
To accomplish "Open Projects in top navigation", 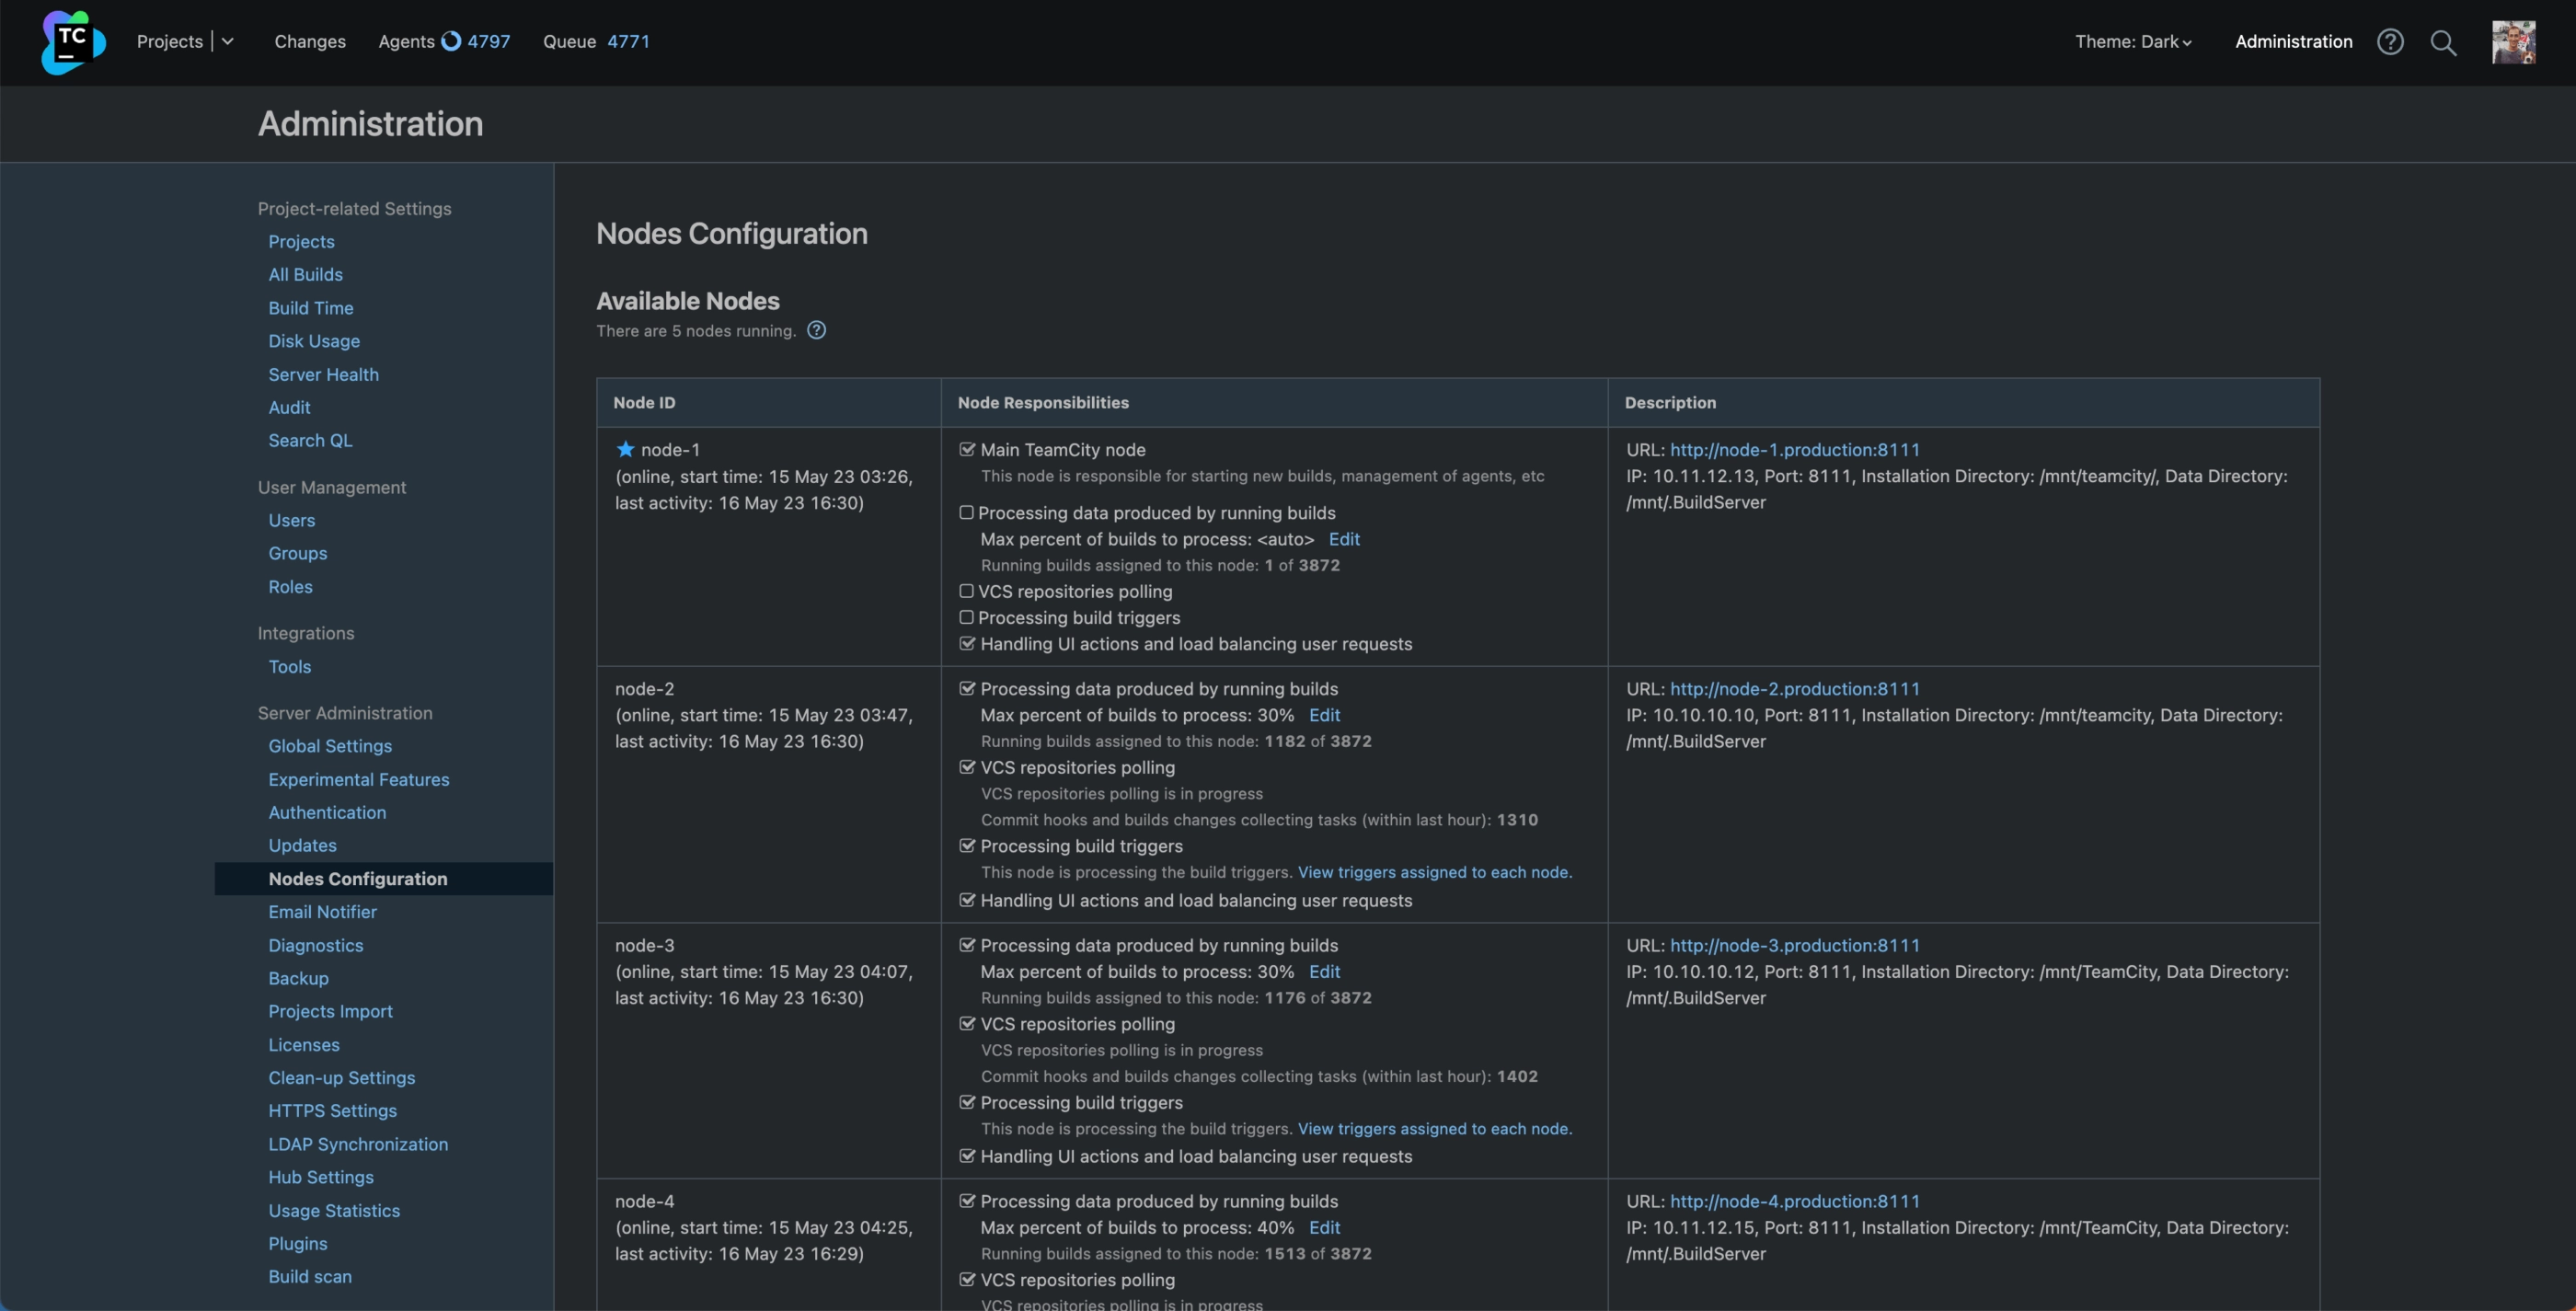I will [170, 41].
